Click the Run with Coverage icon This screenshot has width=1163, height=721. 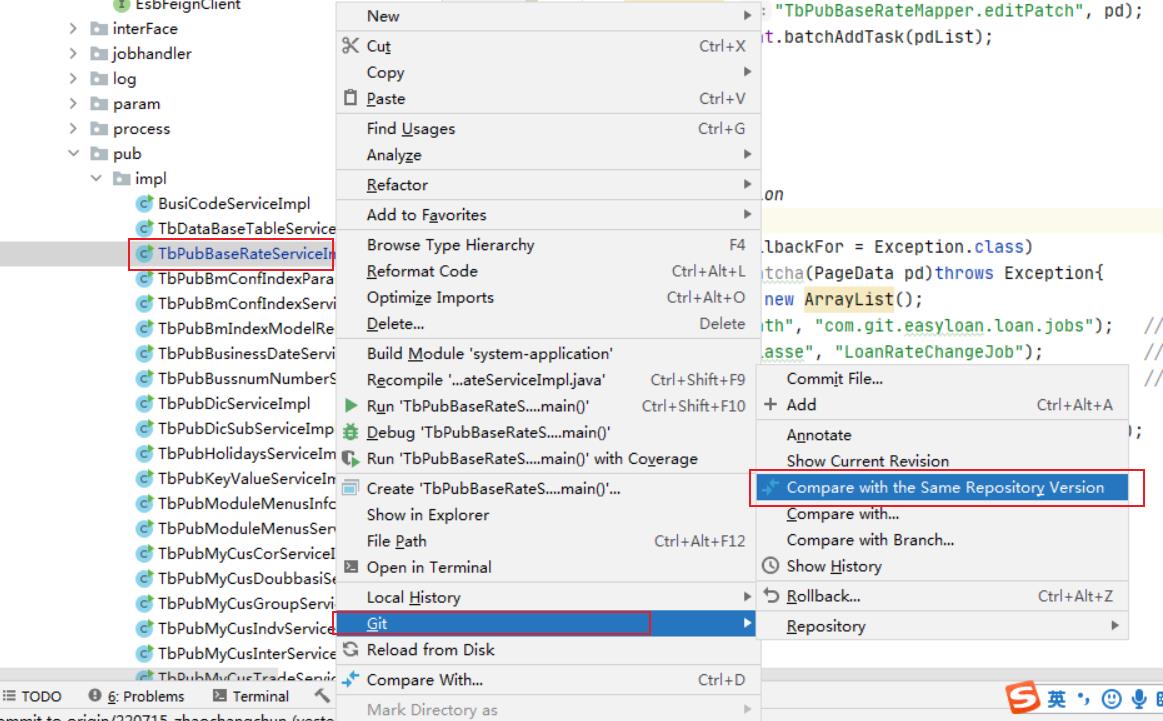(350, 459)
